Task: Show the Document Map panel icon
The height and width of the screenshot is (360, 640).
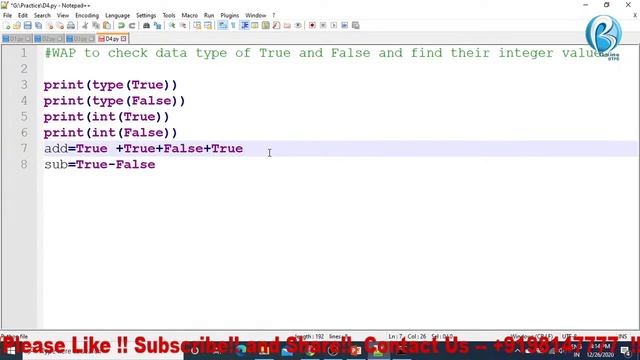Action: click(x=266, y=25)
